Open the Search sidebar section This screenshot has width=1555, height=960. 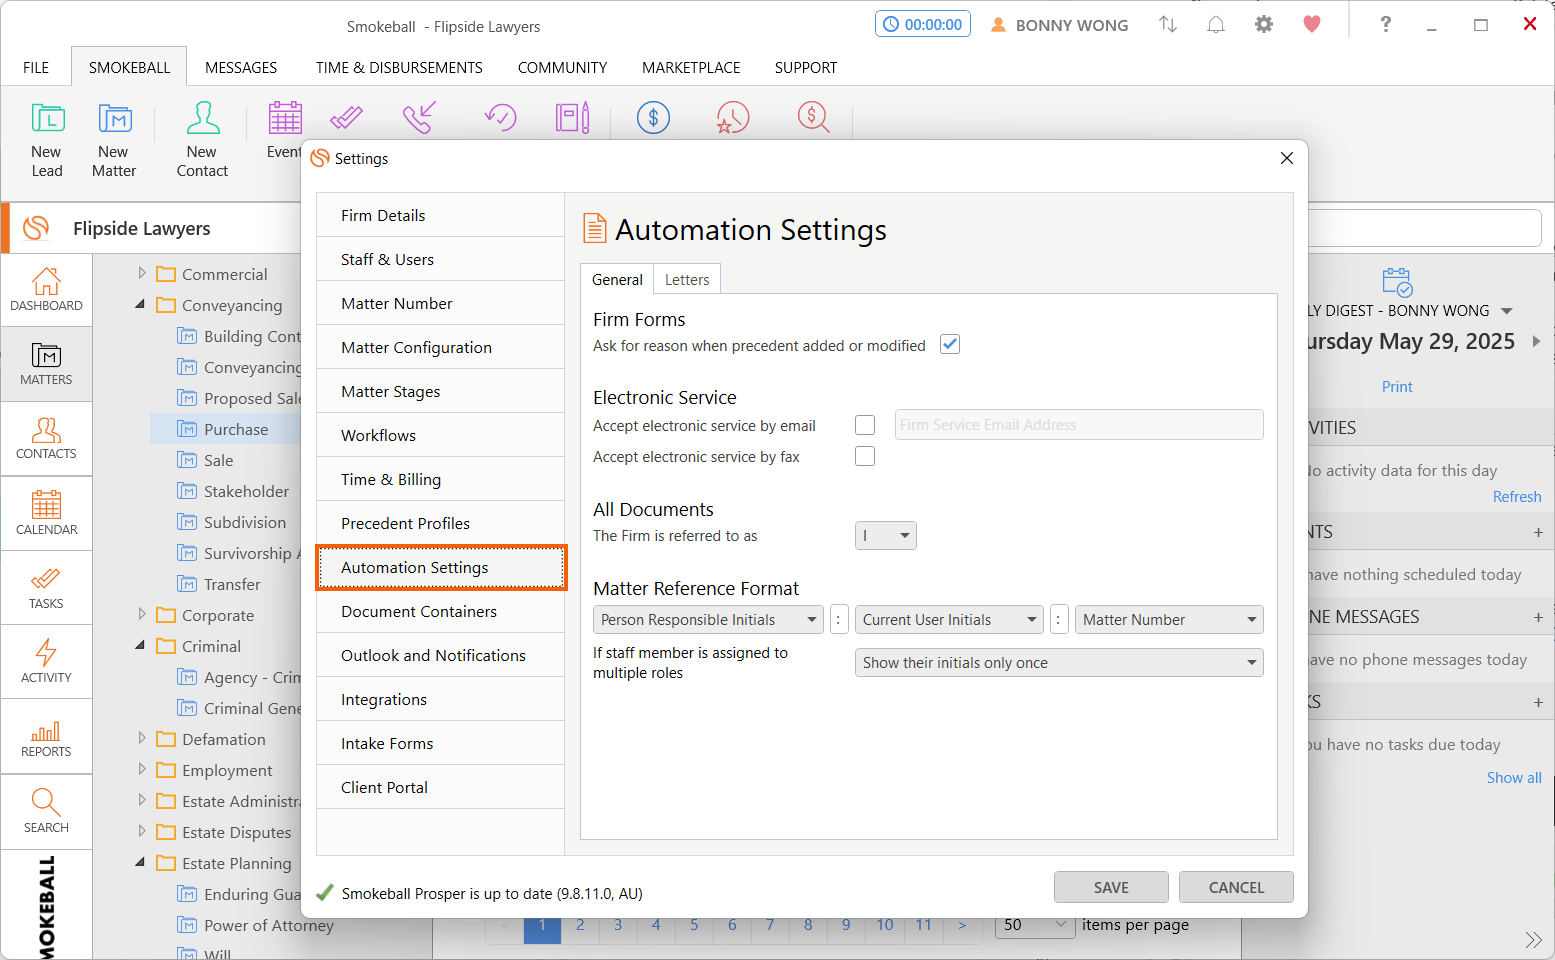(x=47, y=811)
